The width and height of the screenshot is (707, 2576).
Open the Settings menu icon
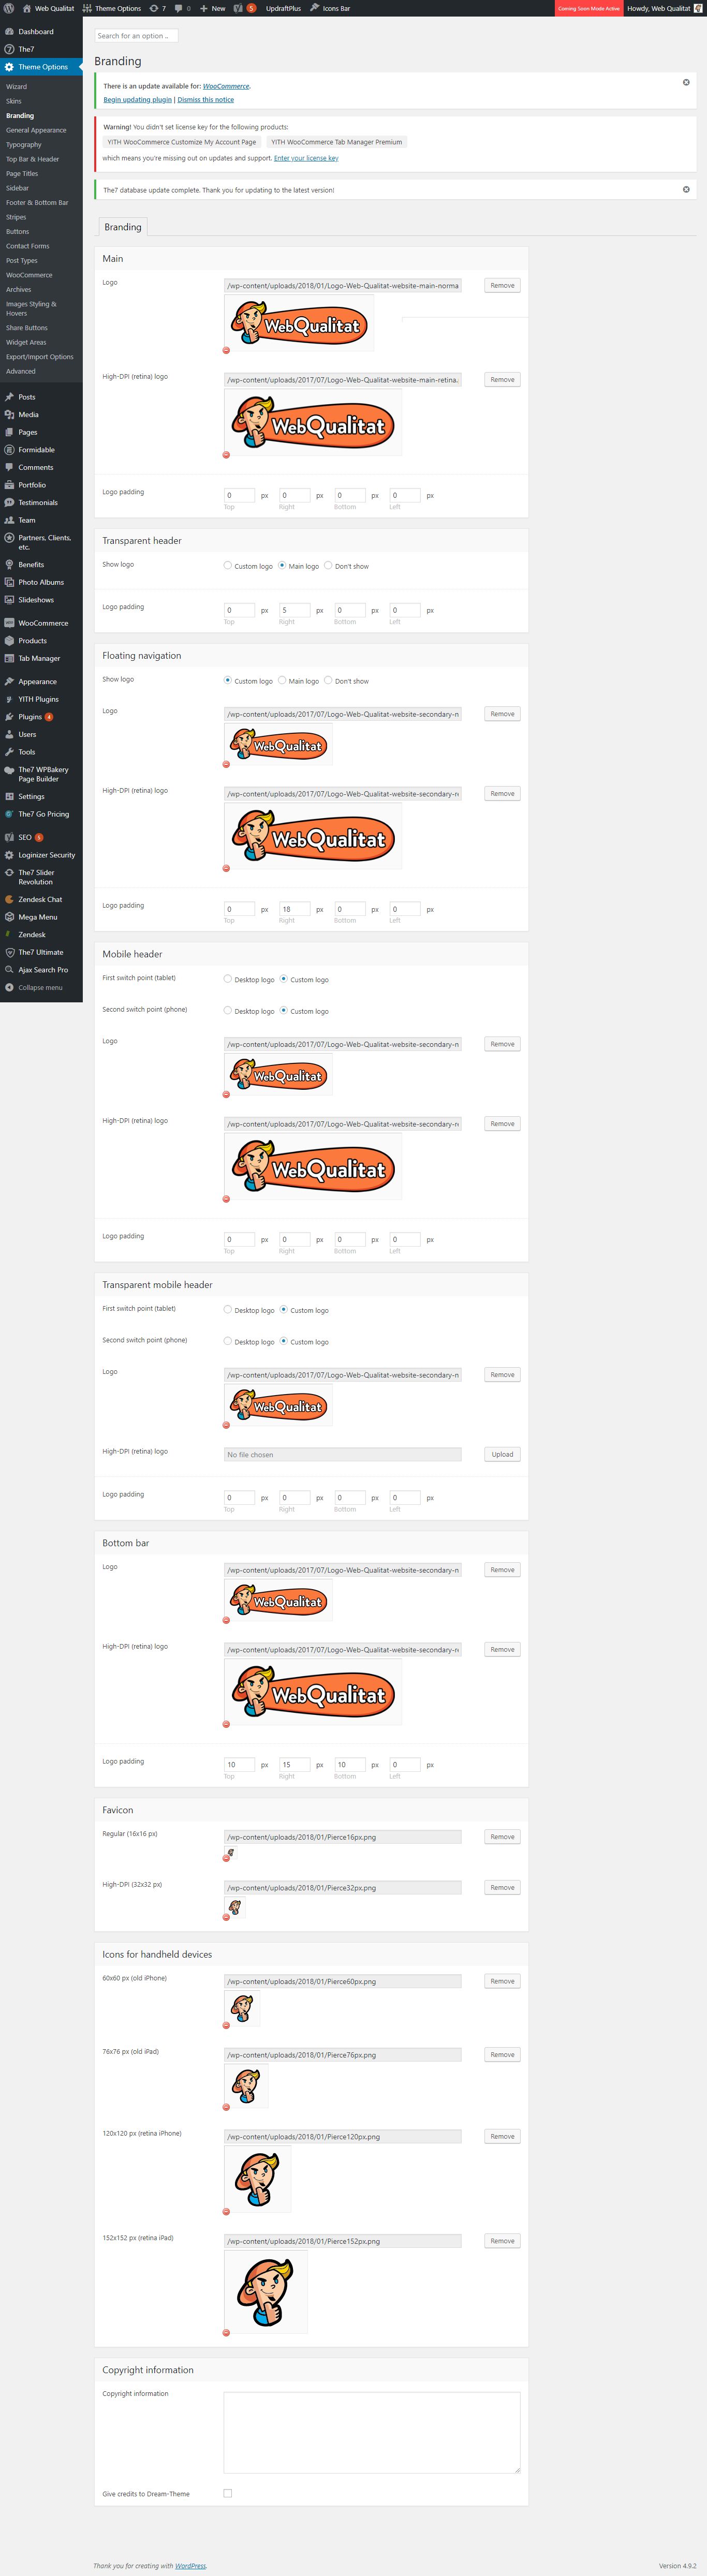click(x=9, y=797)
